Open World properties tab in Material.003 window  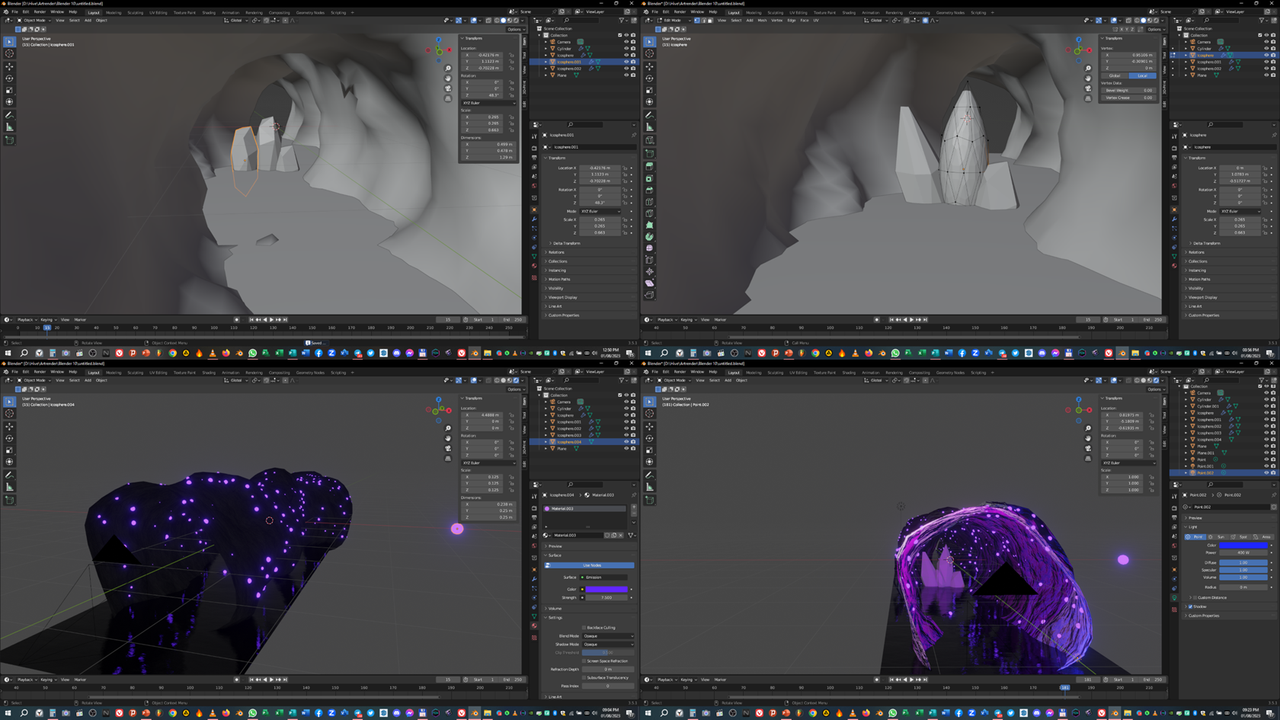click(534, 546)
